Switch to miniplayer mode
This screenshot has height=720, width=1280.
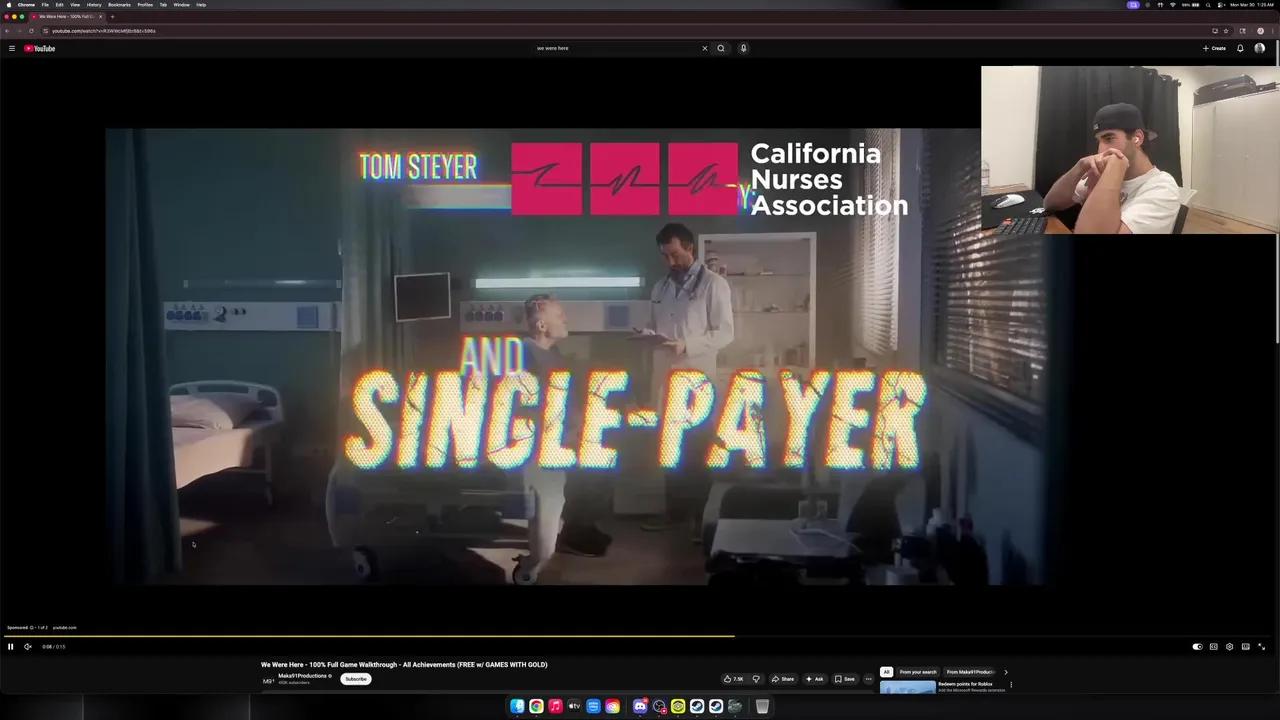(x=1246, y=646)
